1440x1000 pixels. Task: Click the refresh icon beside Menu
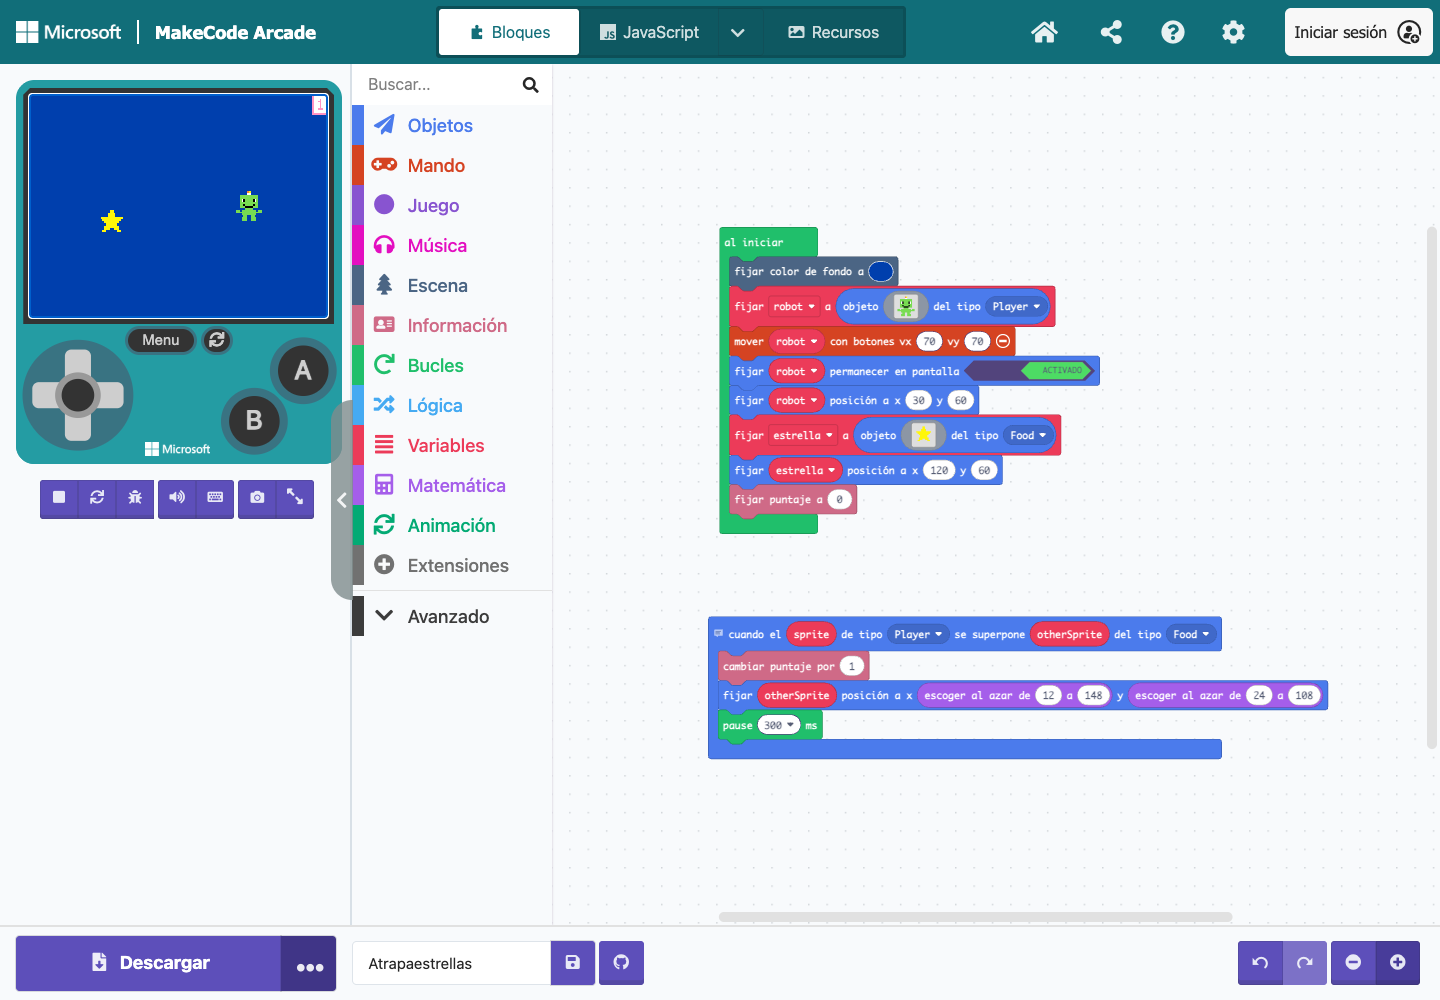pyautogui.click(x=217, y=340)
